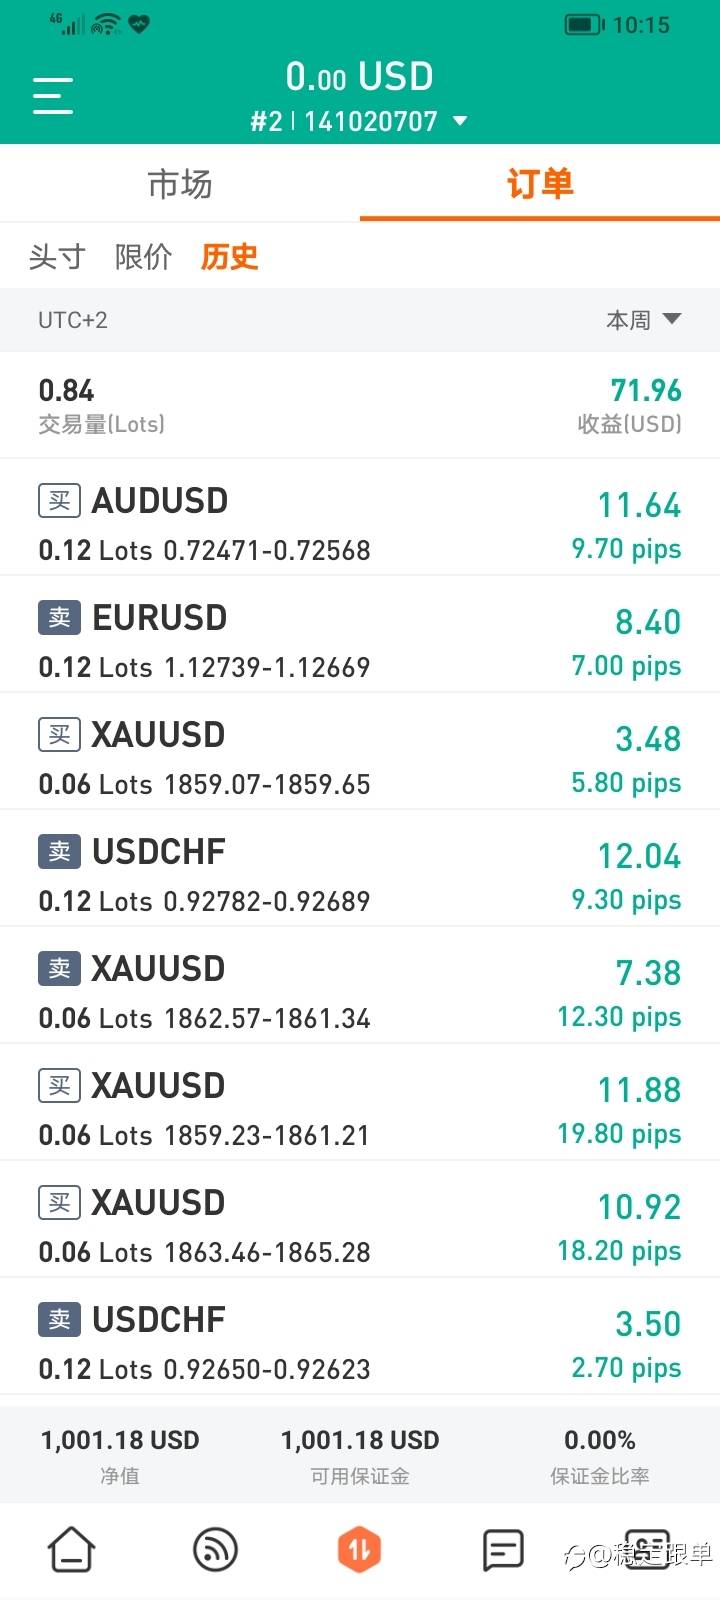Tap the 71.96 收益(USD) summary
Screen dimensions: 720x1600
click(x=630, y=405)
